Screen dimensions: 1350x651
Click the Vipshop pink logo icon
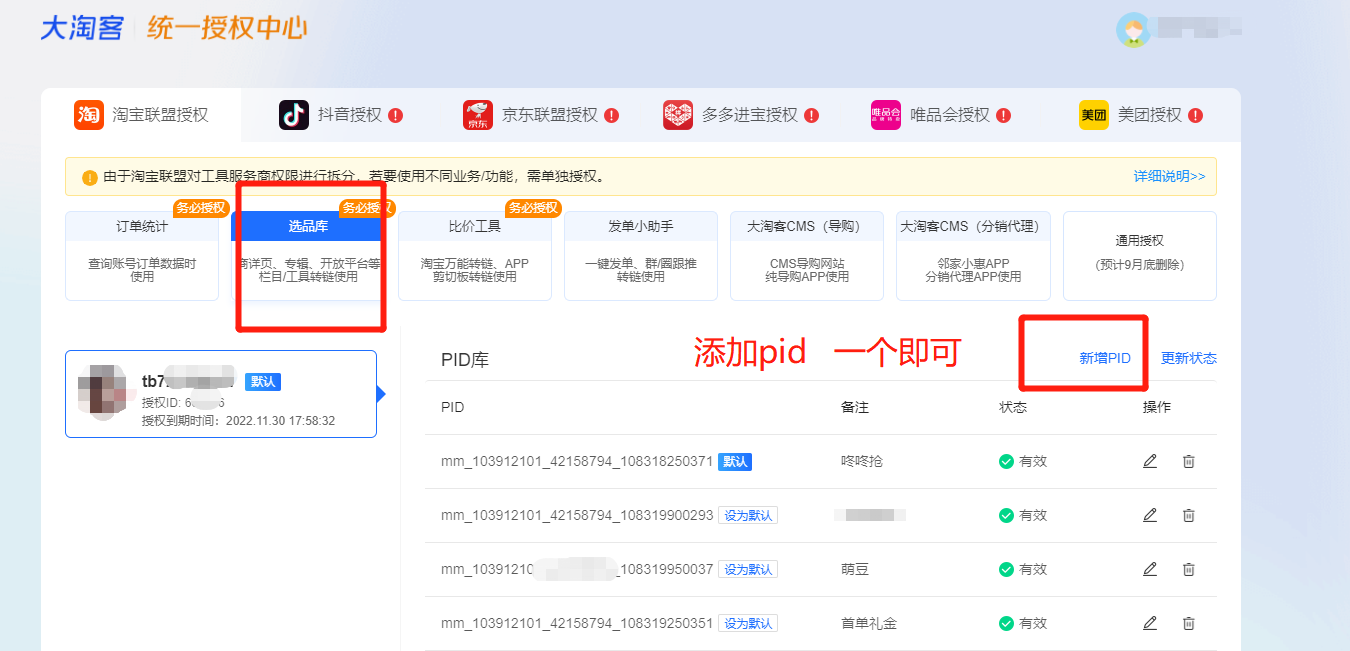tap(886, 115)
